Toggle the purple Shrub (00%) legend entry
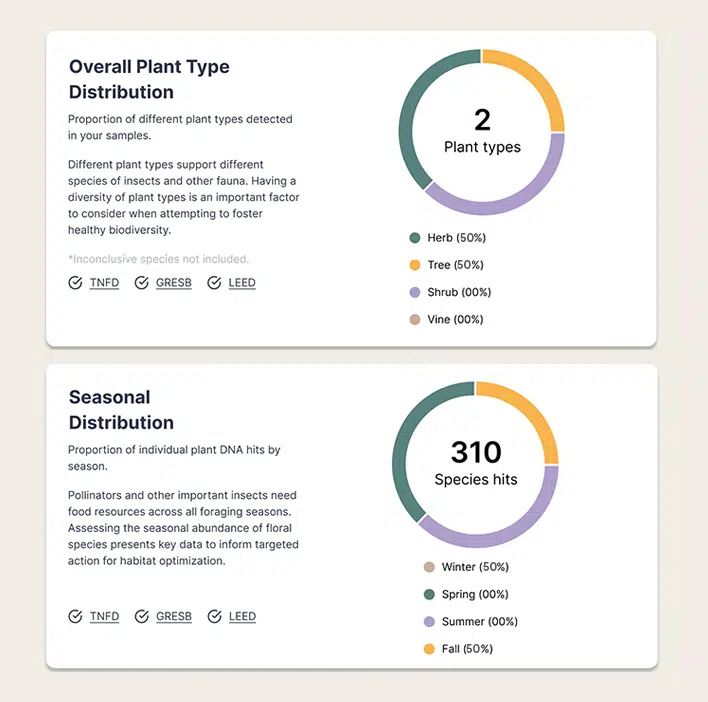Screen dimensions: 708x702 tap(450, 293)
